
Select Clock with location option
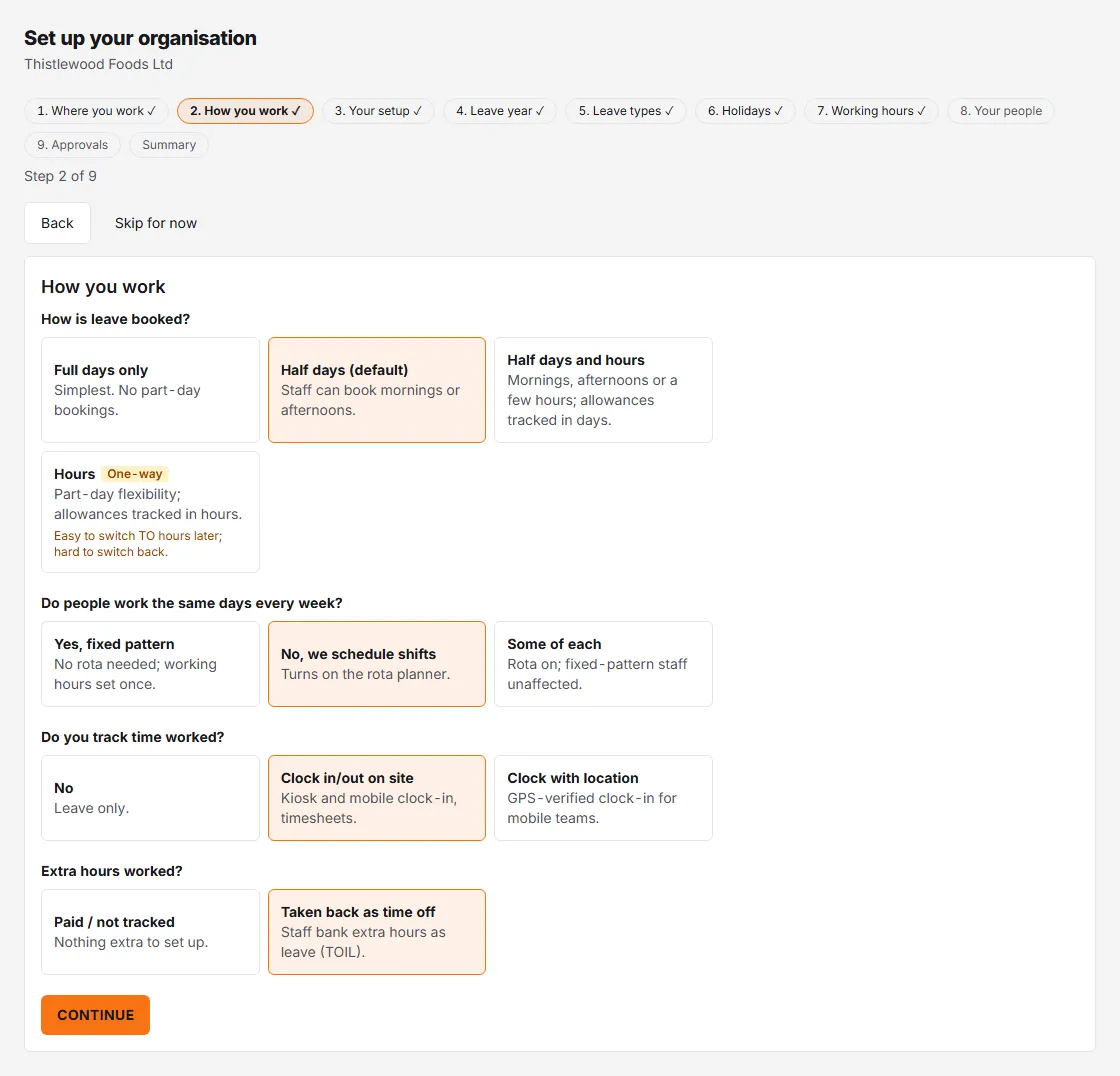(604, 798)
